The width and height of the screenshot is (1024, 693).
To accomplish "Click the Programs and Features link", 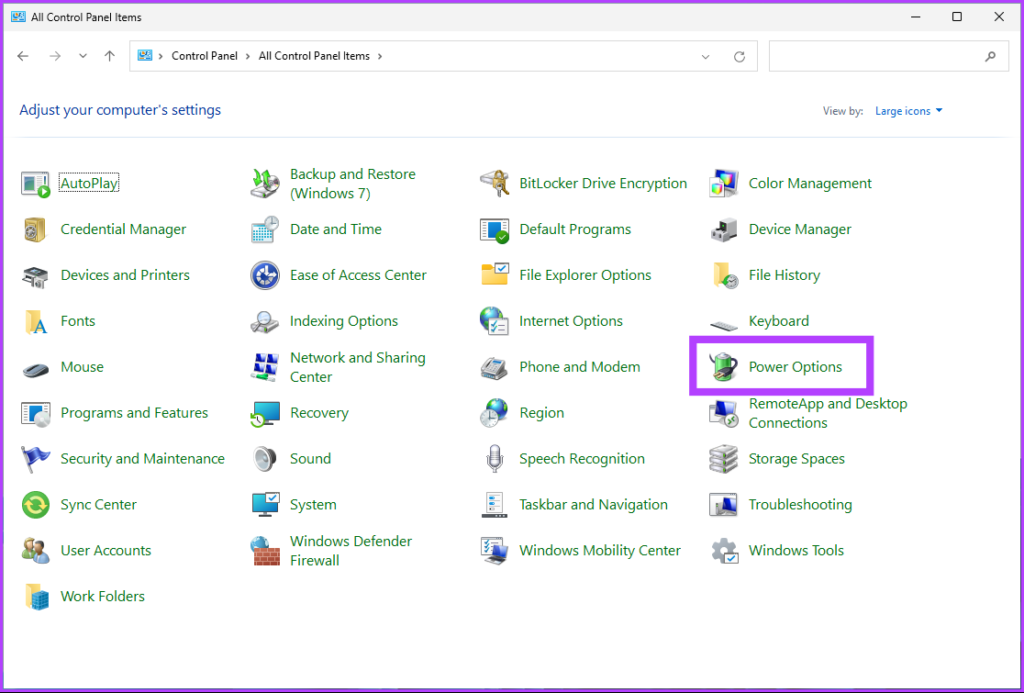I will [134, 413].
